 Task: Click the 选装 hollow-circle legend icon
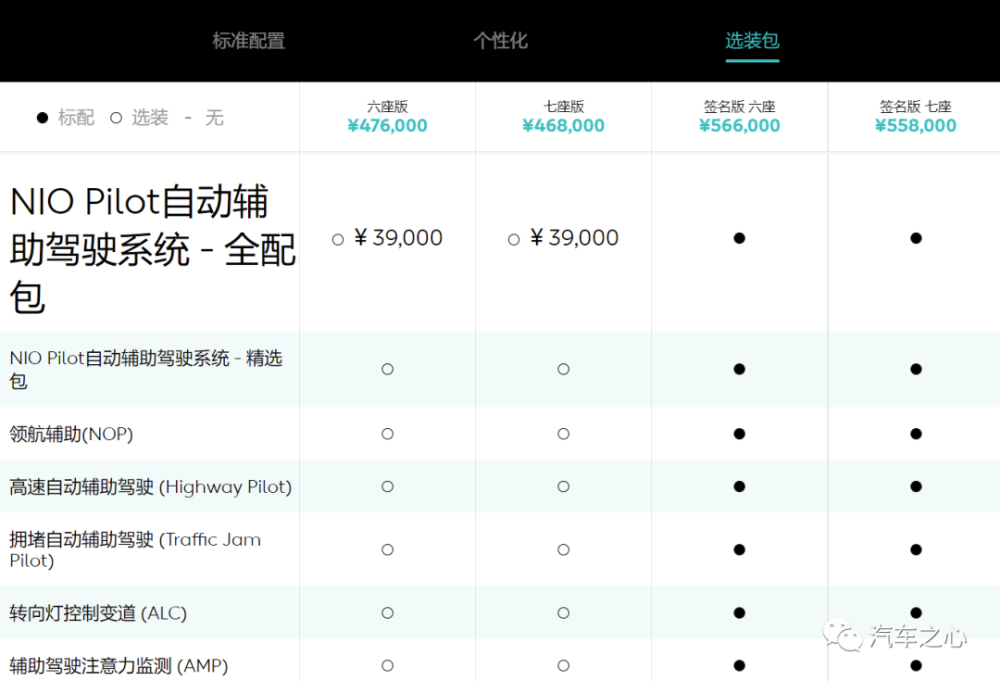pyautogui.click(x=115, y=117)
